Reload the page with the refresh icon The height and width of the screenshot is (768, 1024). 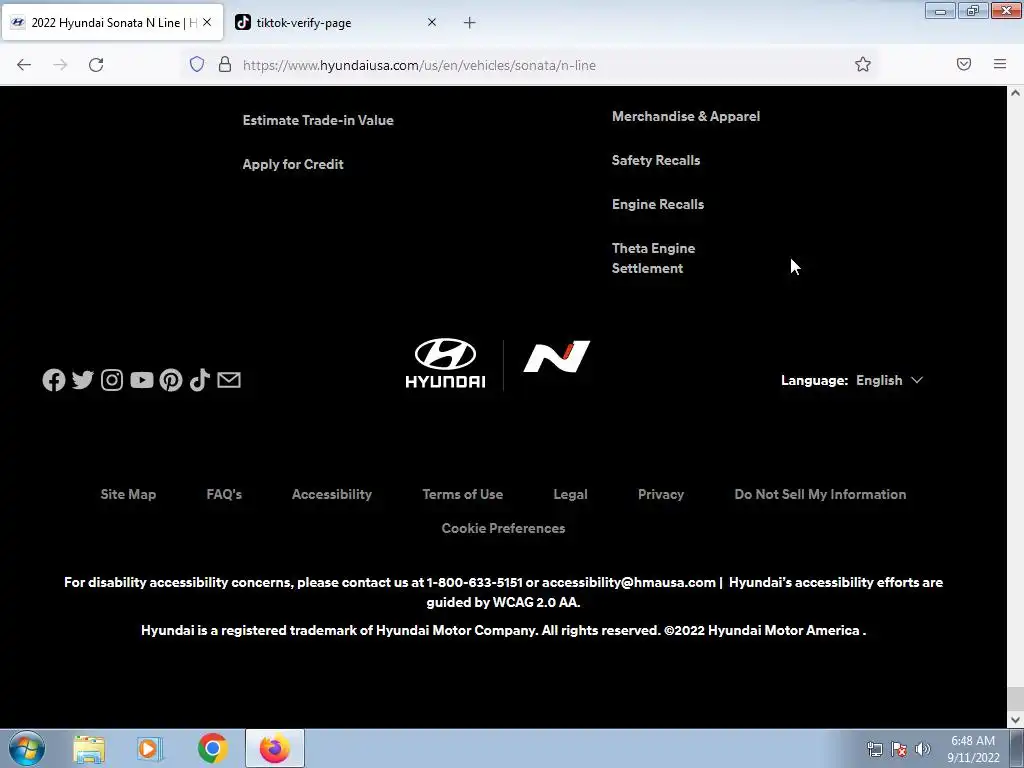(96, 65)
